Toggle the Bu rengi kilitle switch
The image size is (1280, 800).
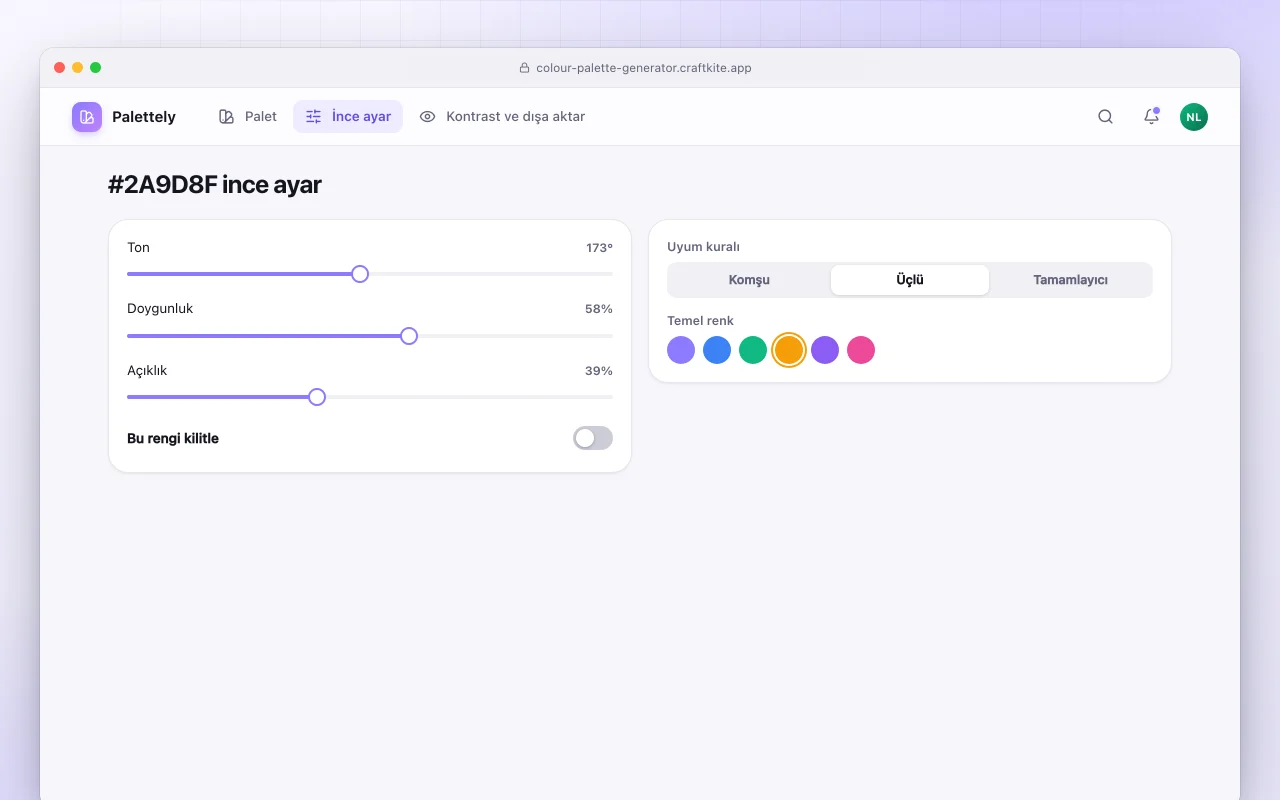593,438
